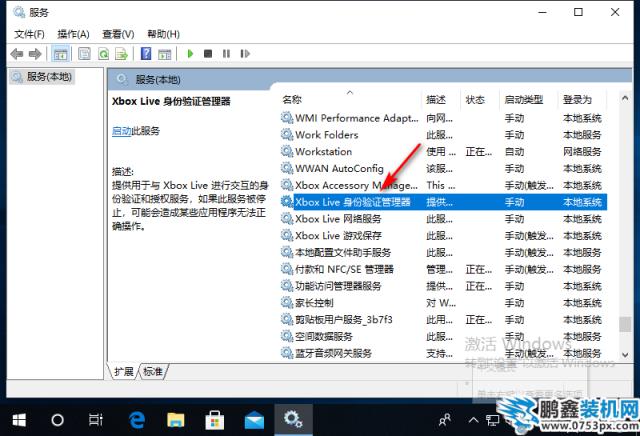The width and height of the screenshot is (640, 436).
Task: Select Xbox Live 身份验证管理器 service row
Action: tap(444, 202)
